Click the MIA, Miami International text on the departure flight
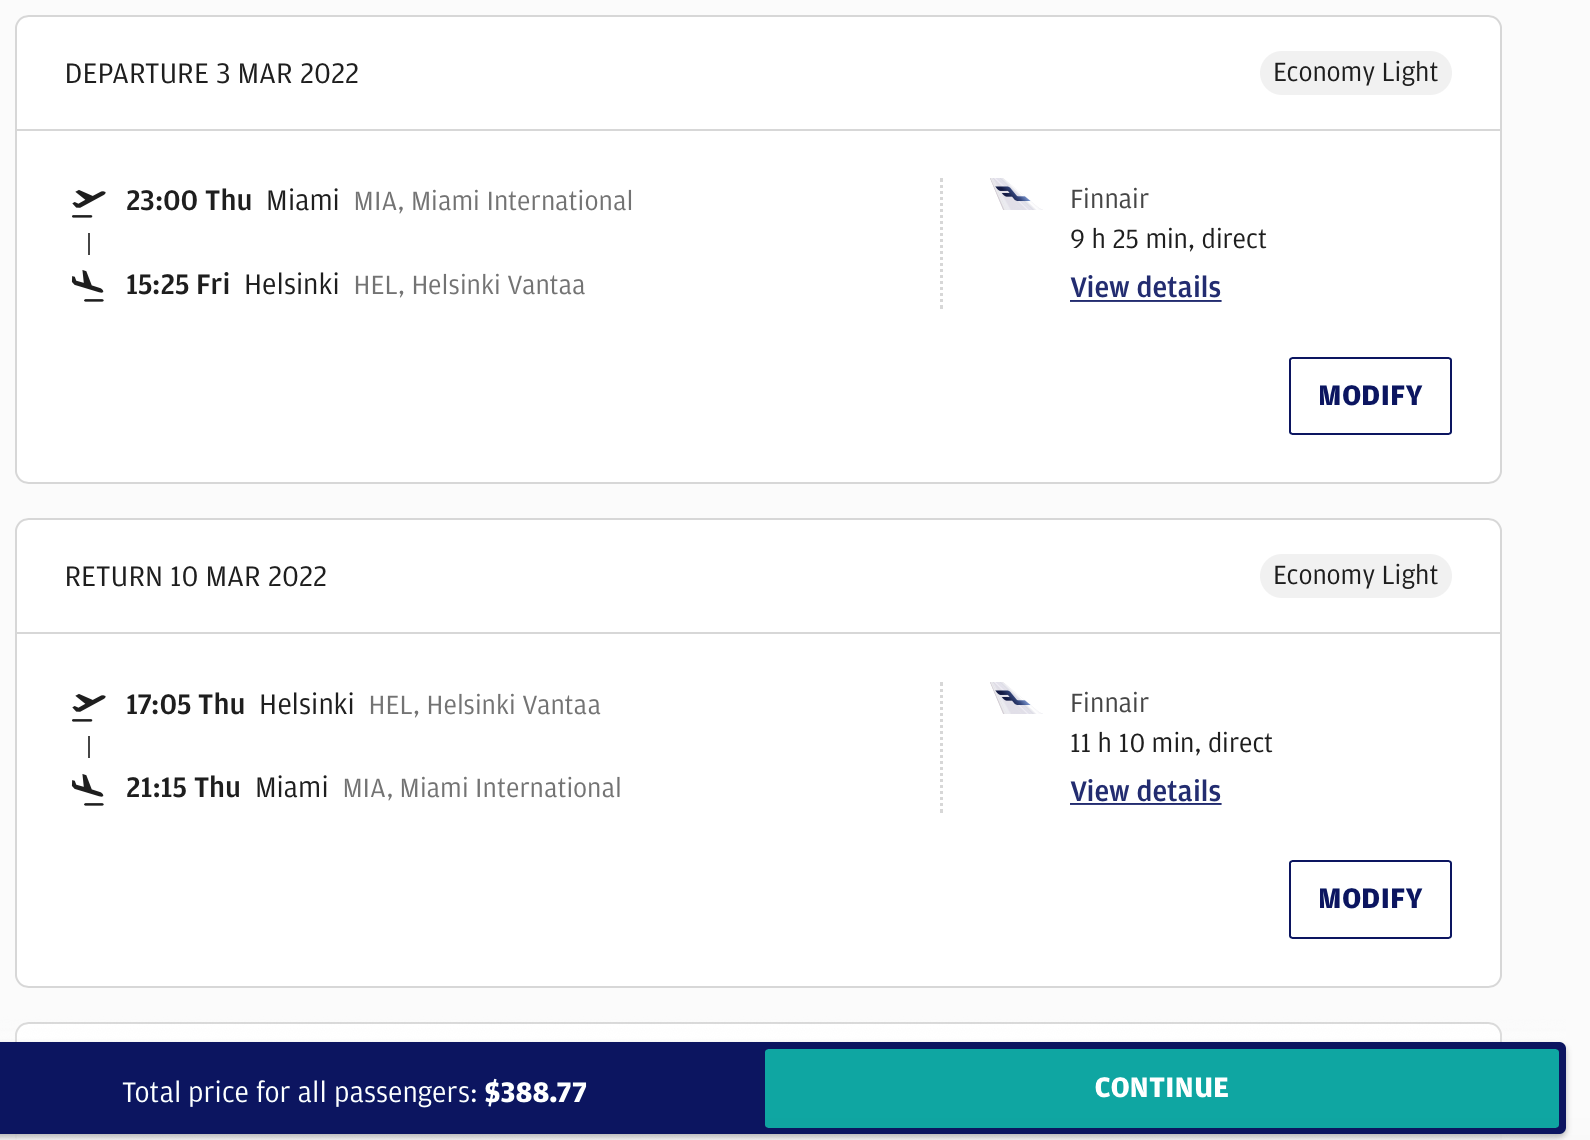 [493, 202]
